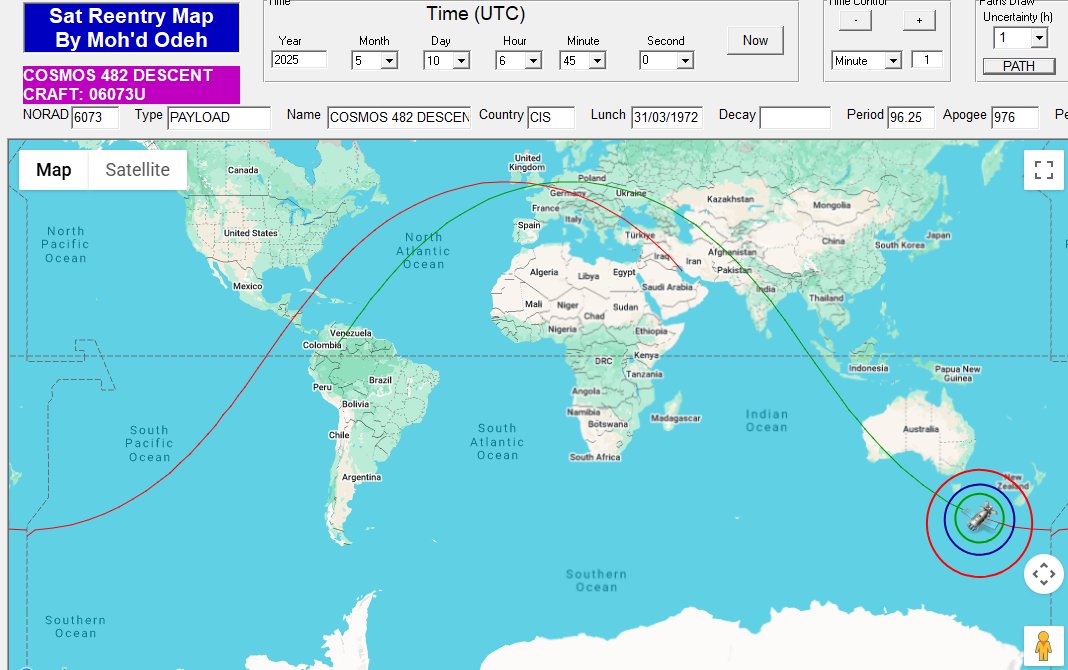Screen dimensions: 1068x670
Task: Open the Second dropdown
Action: [x=684, y=61]
